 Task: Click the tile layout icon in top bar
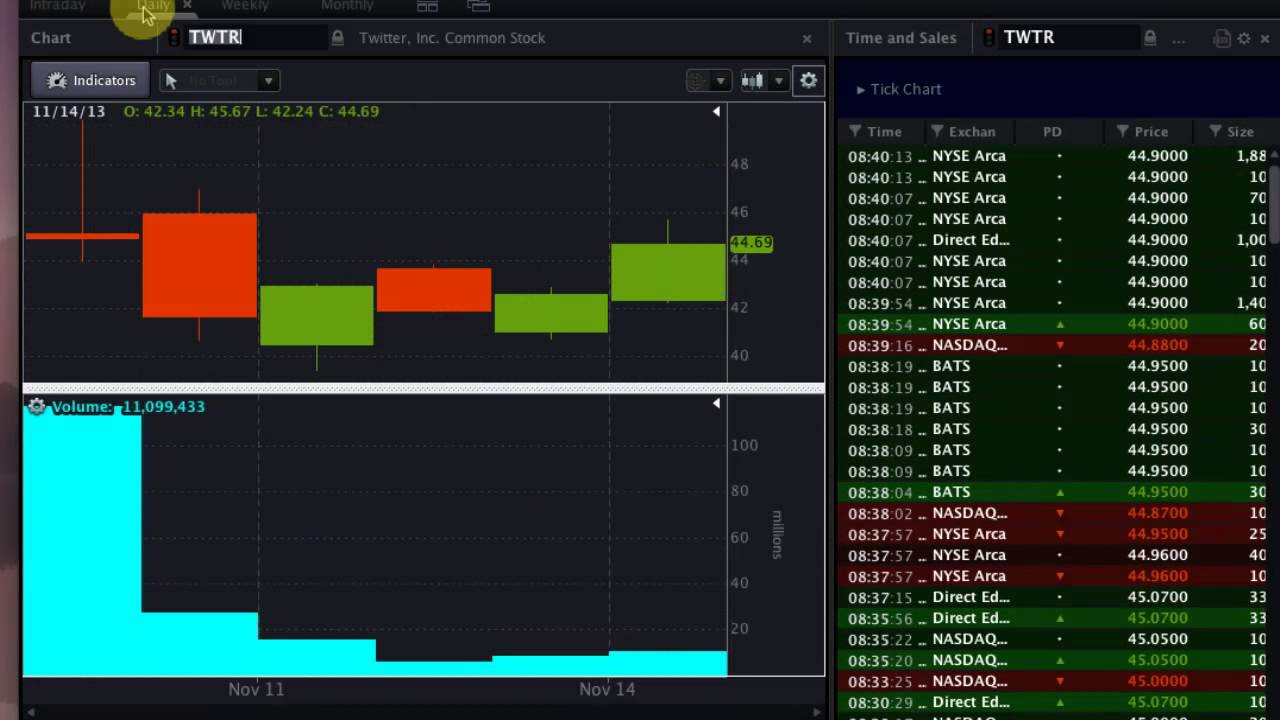coord(427,6)
